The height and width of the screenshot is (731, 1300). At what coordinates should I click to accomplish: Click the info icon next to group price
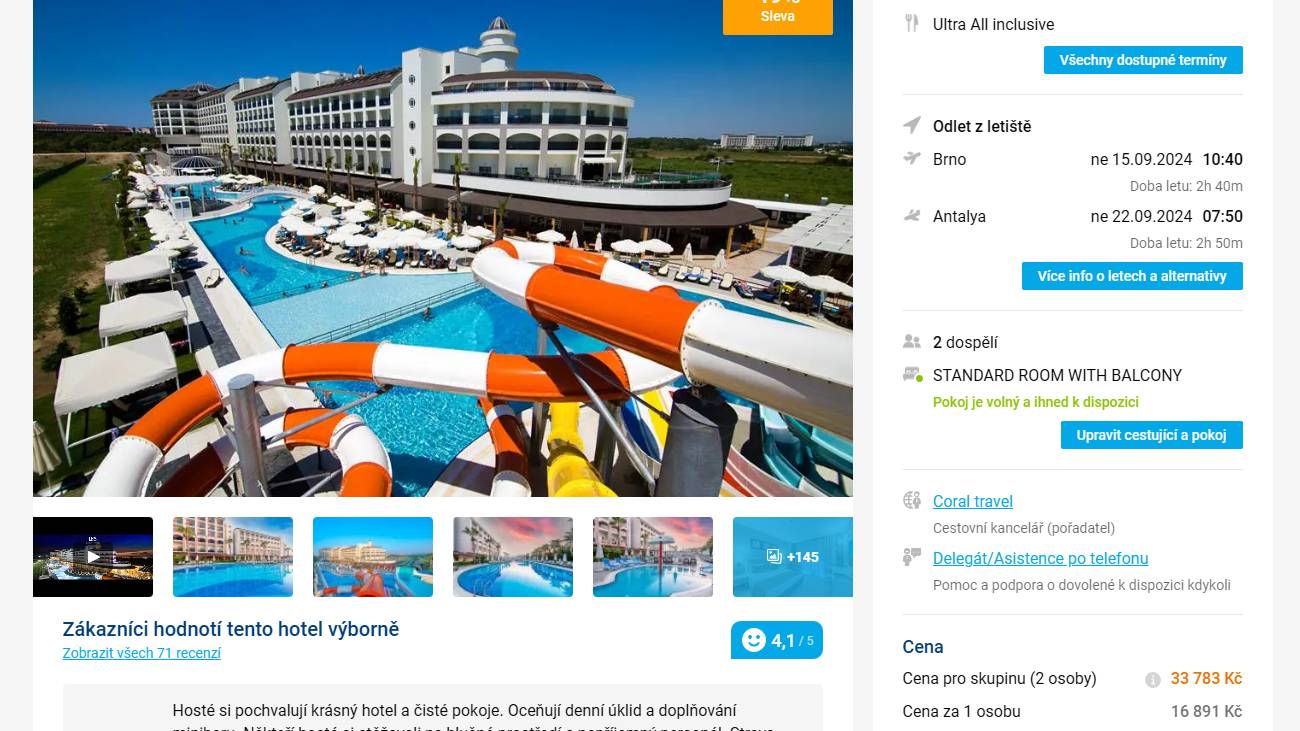[x=1153, y=679]
